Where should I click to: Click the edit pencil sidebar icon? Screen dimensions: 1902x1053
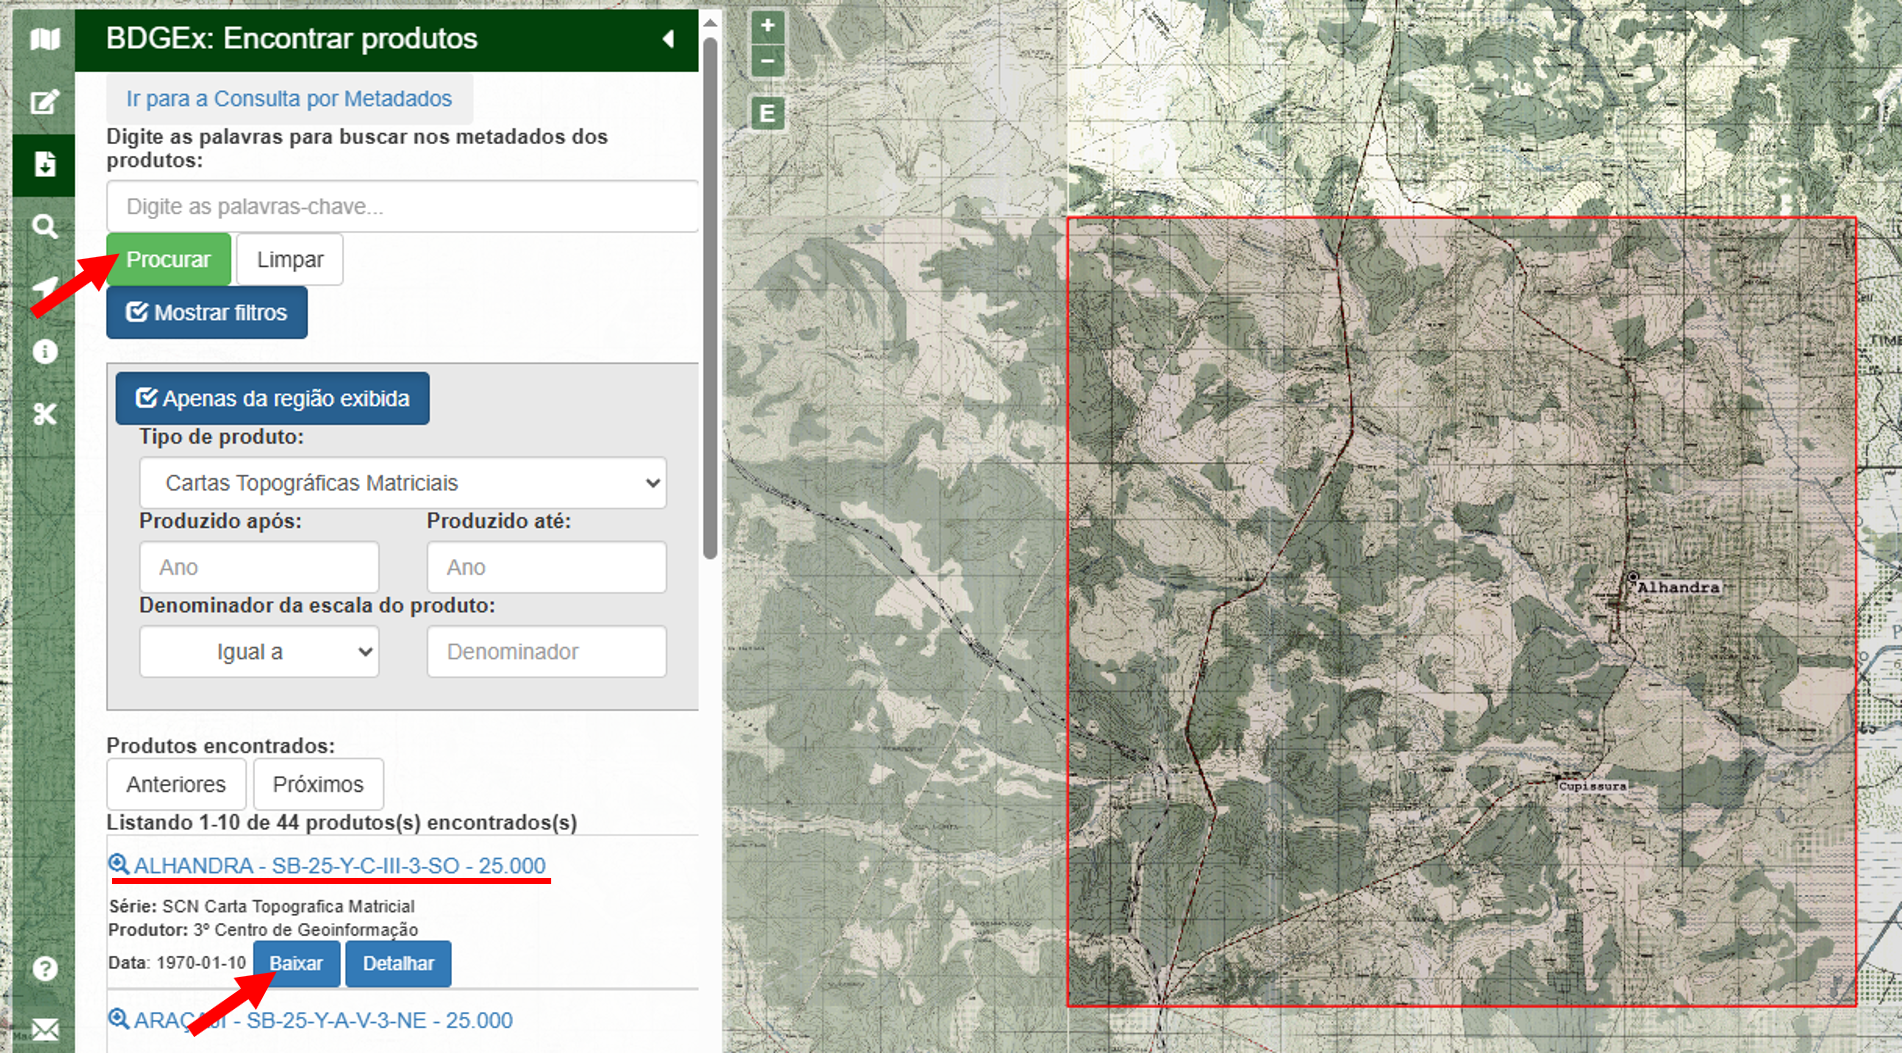45,102
